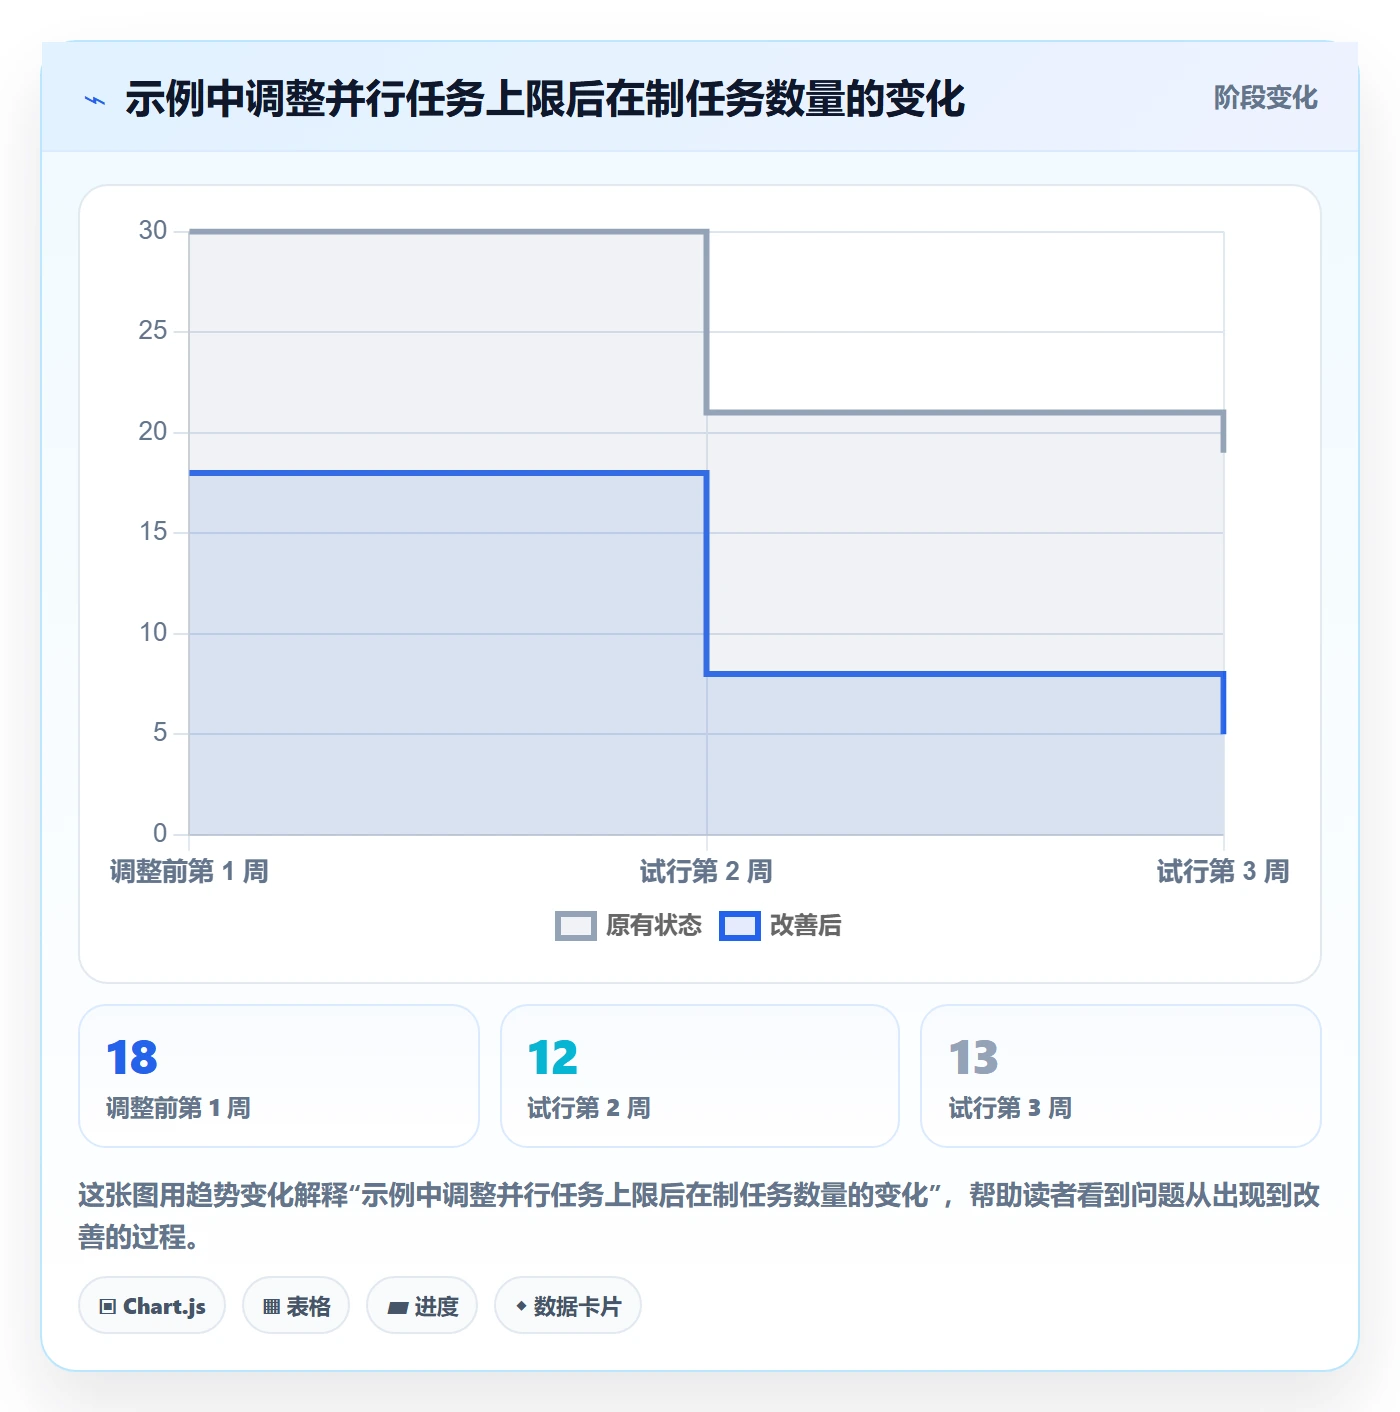Click the y-axis tick label 5
The height and width of the screenshot is (1412, 1400).
click(160, 733)
